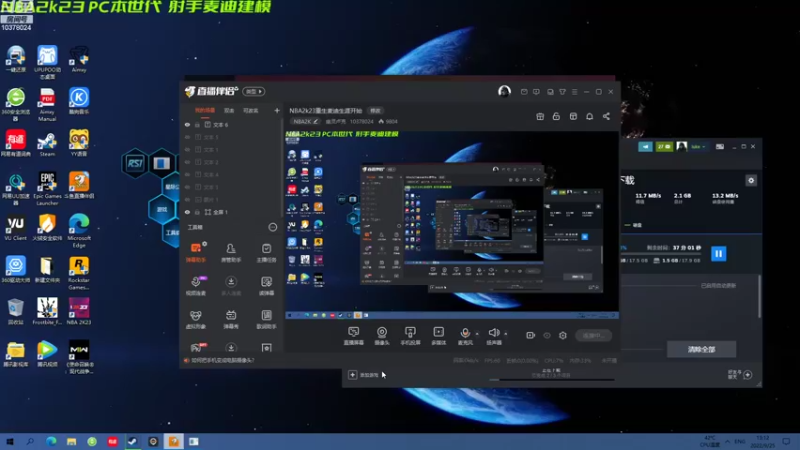The image size is (800, 450).
Task: Open the Windows Start menu
Action: coord(10,441)
